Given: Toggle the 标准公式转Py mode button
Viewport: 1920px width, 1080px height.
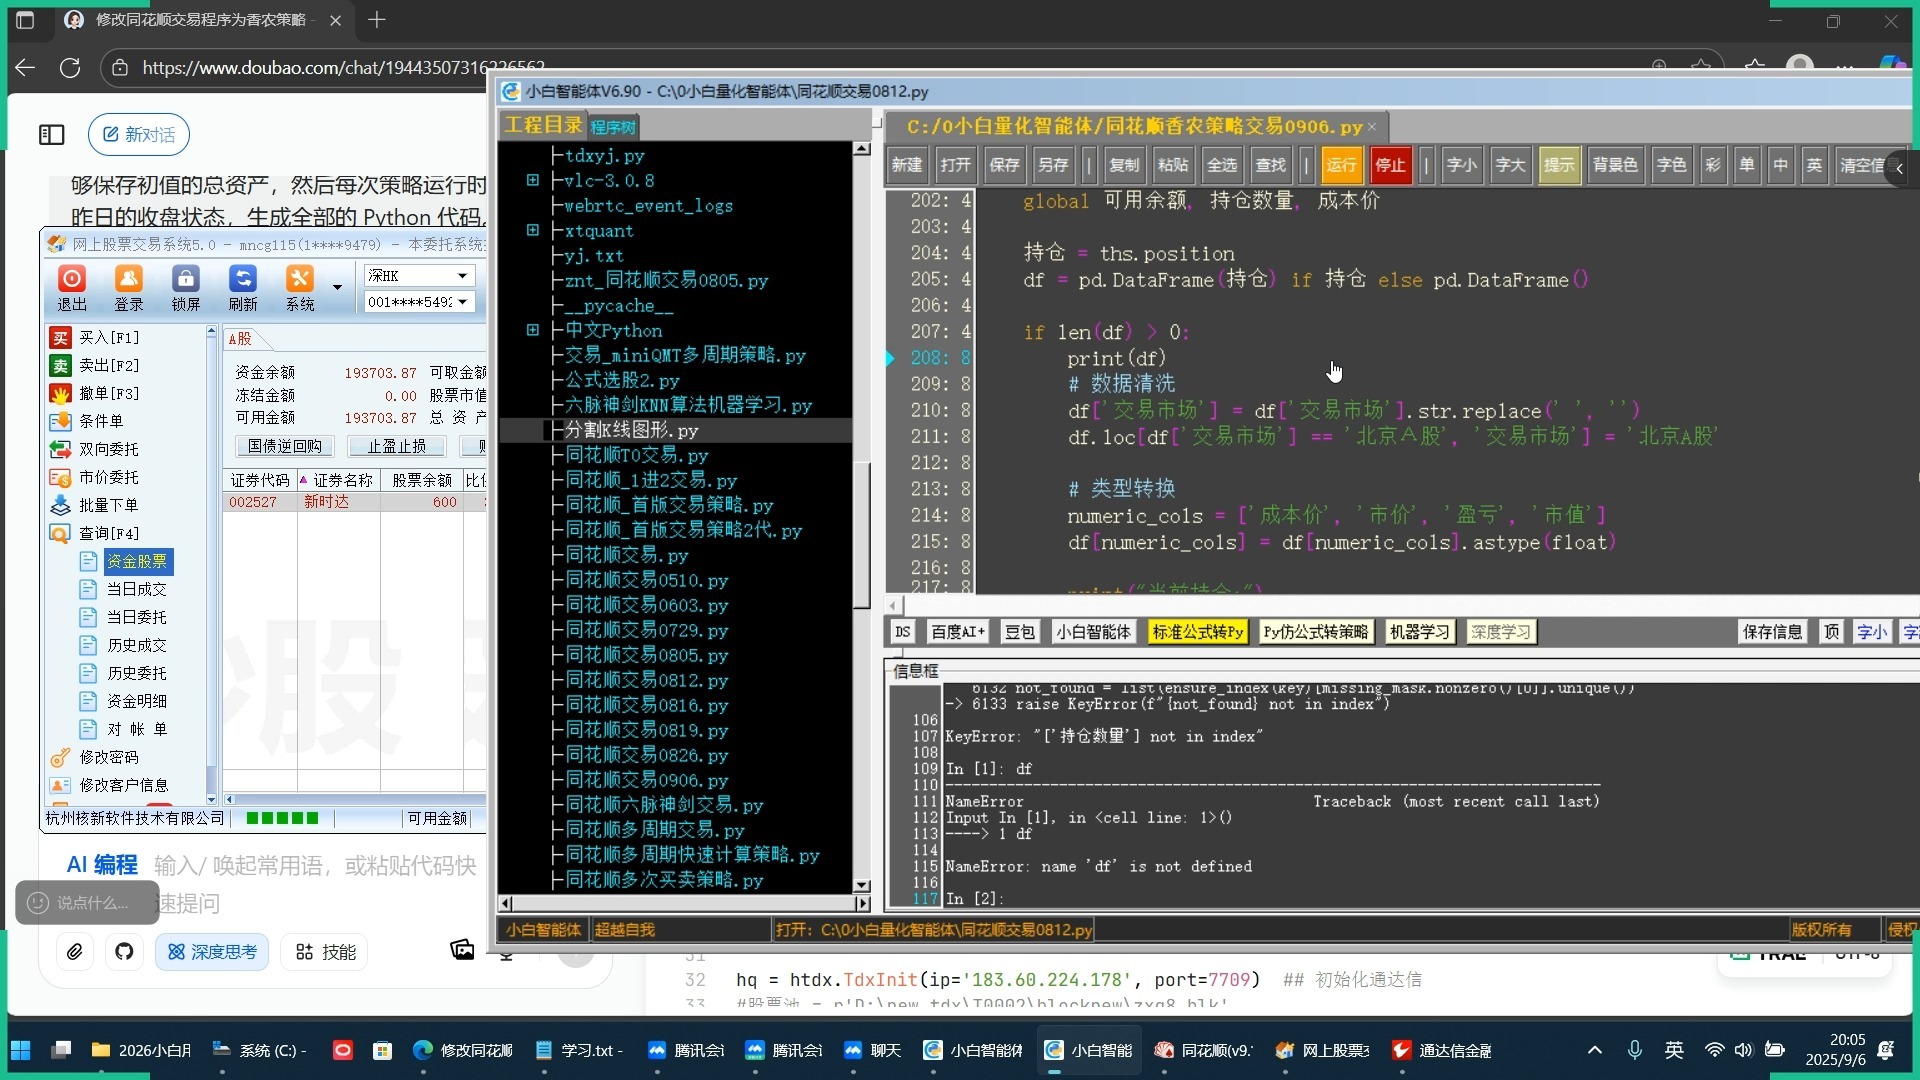Looking at the screenshot, I should coord(1197,632).
